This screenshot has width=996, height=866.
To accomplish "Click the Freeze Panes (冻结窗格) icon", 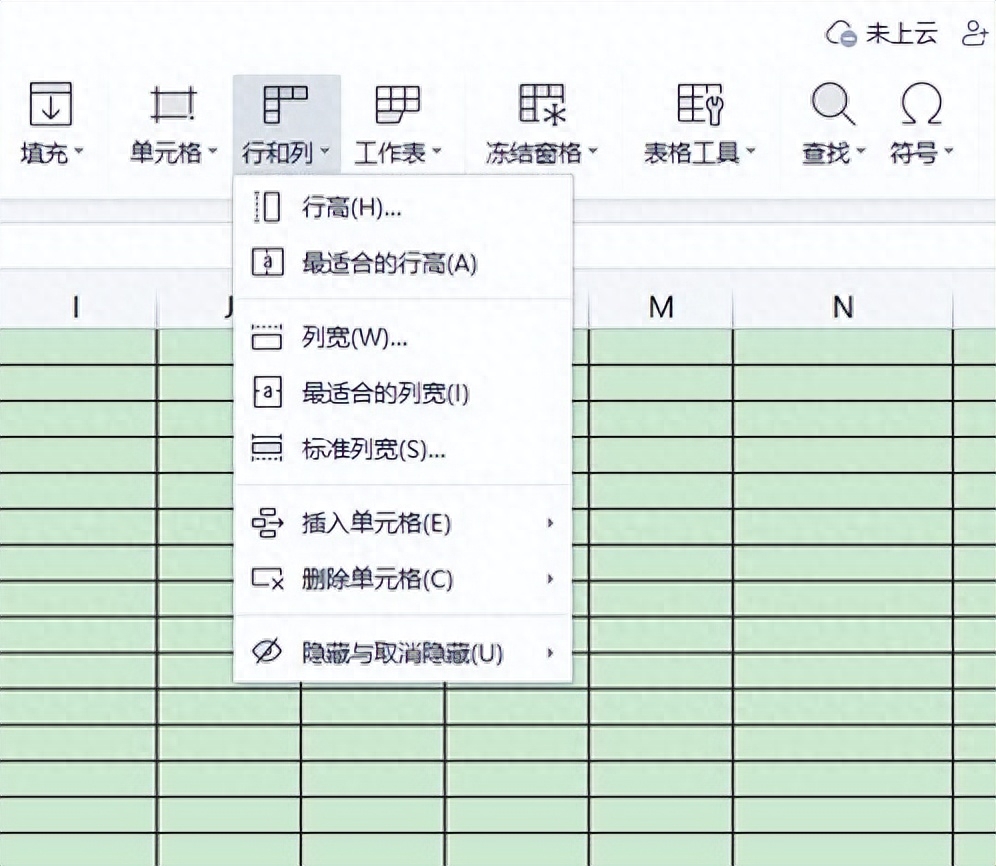I will [x=542, y=104].
